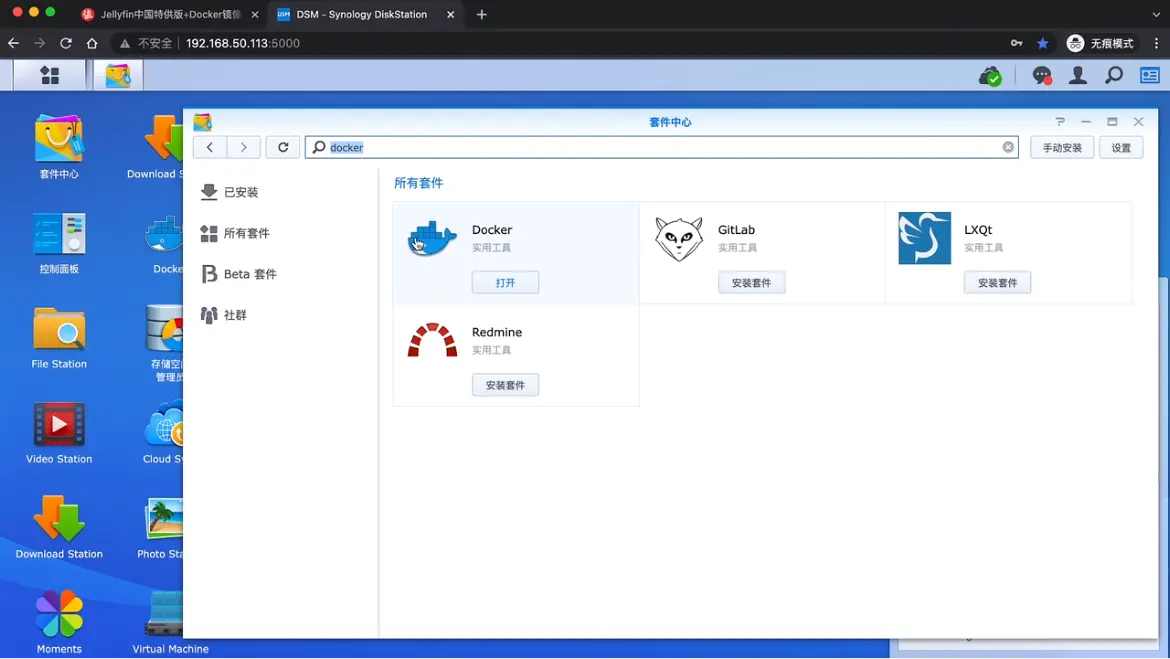Clear the docker search field

1008,147
